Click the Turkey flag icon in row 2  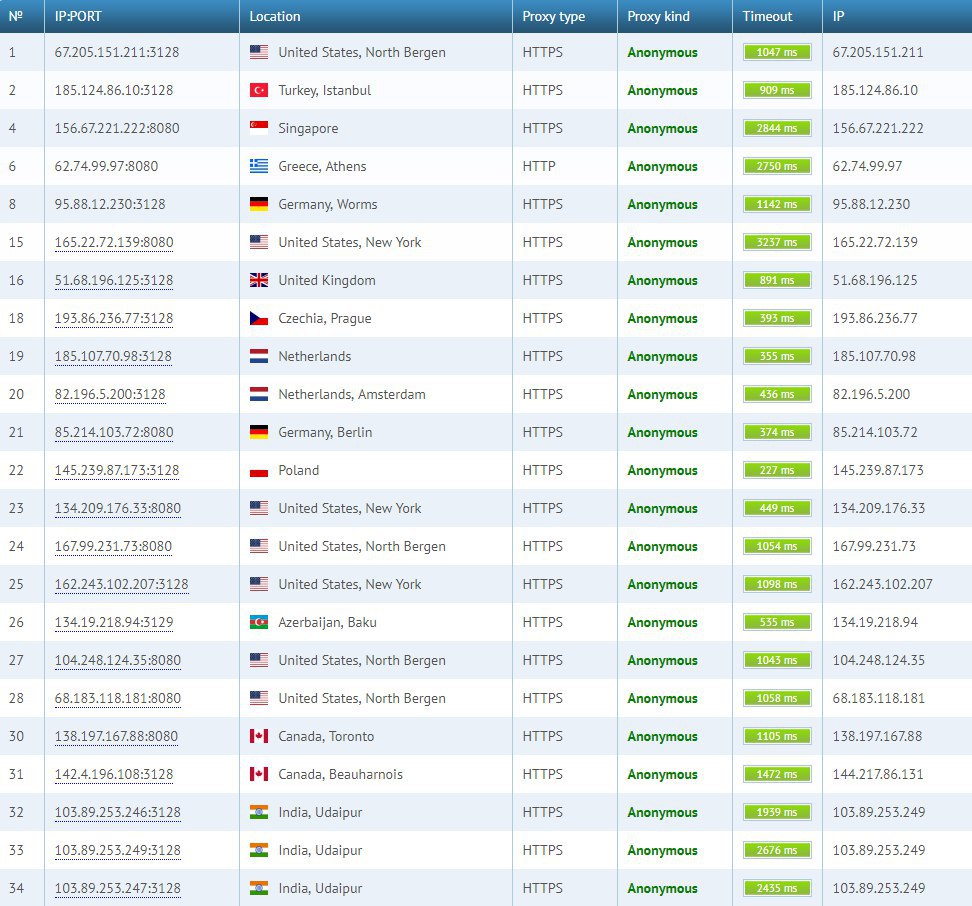[x=258, y=90]
